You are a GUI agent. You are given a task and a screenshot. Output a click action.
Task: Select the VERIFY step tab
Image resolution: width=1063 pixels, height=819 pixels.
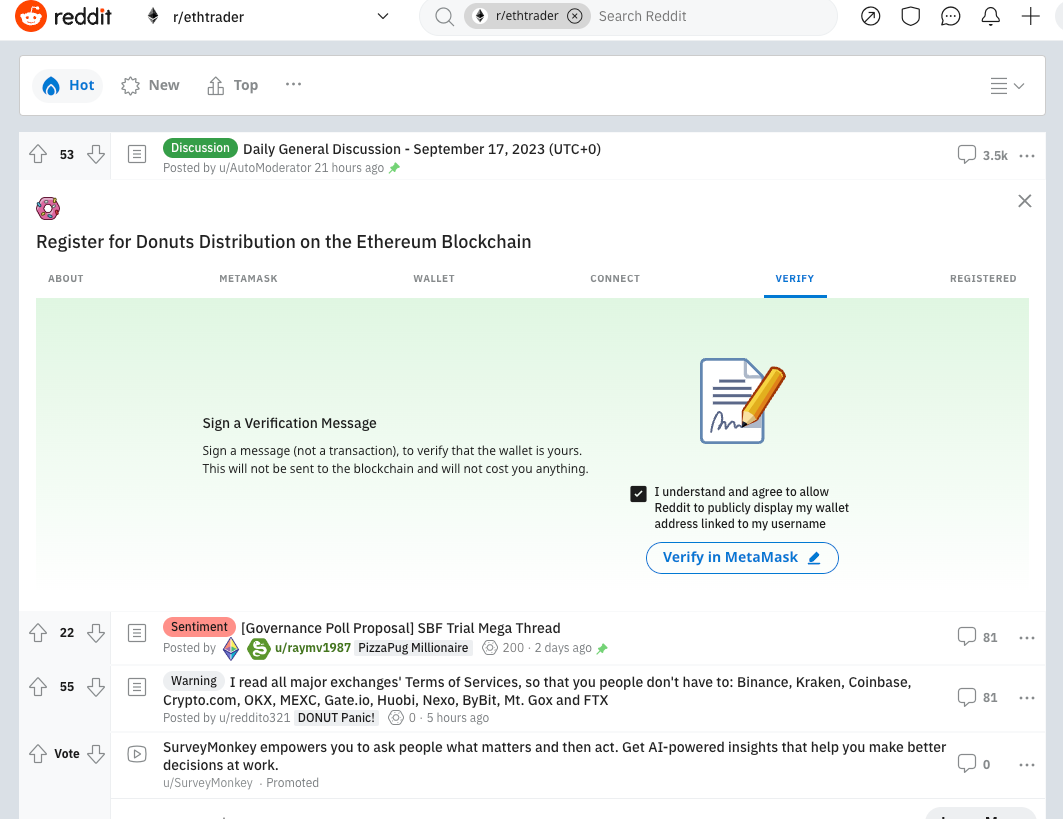pyautogui.click(x=795, y=279)
